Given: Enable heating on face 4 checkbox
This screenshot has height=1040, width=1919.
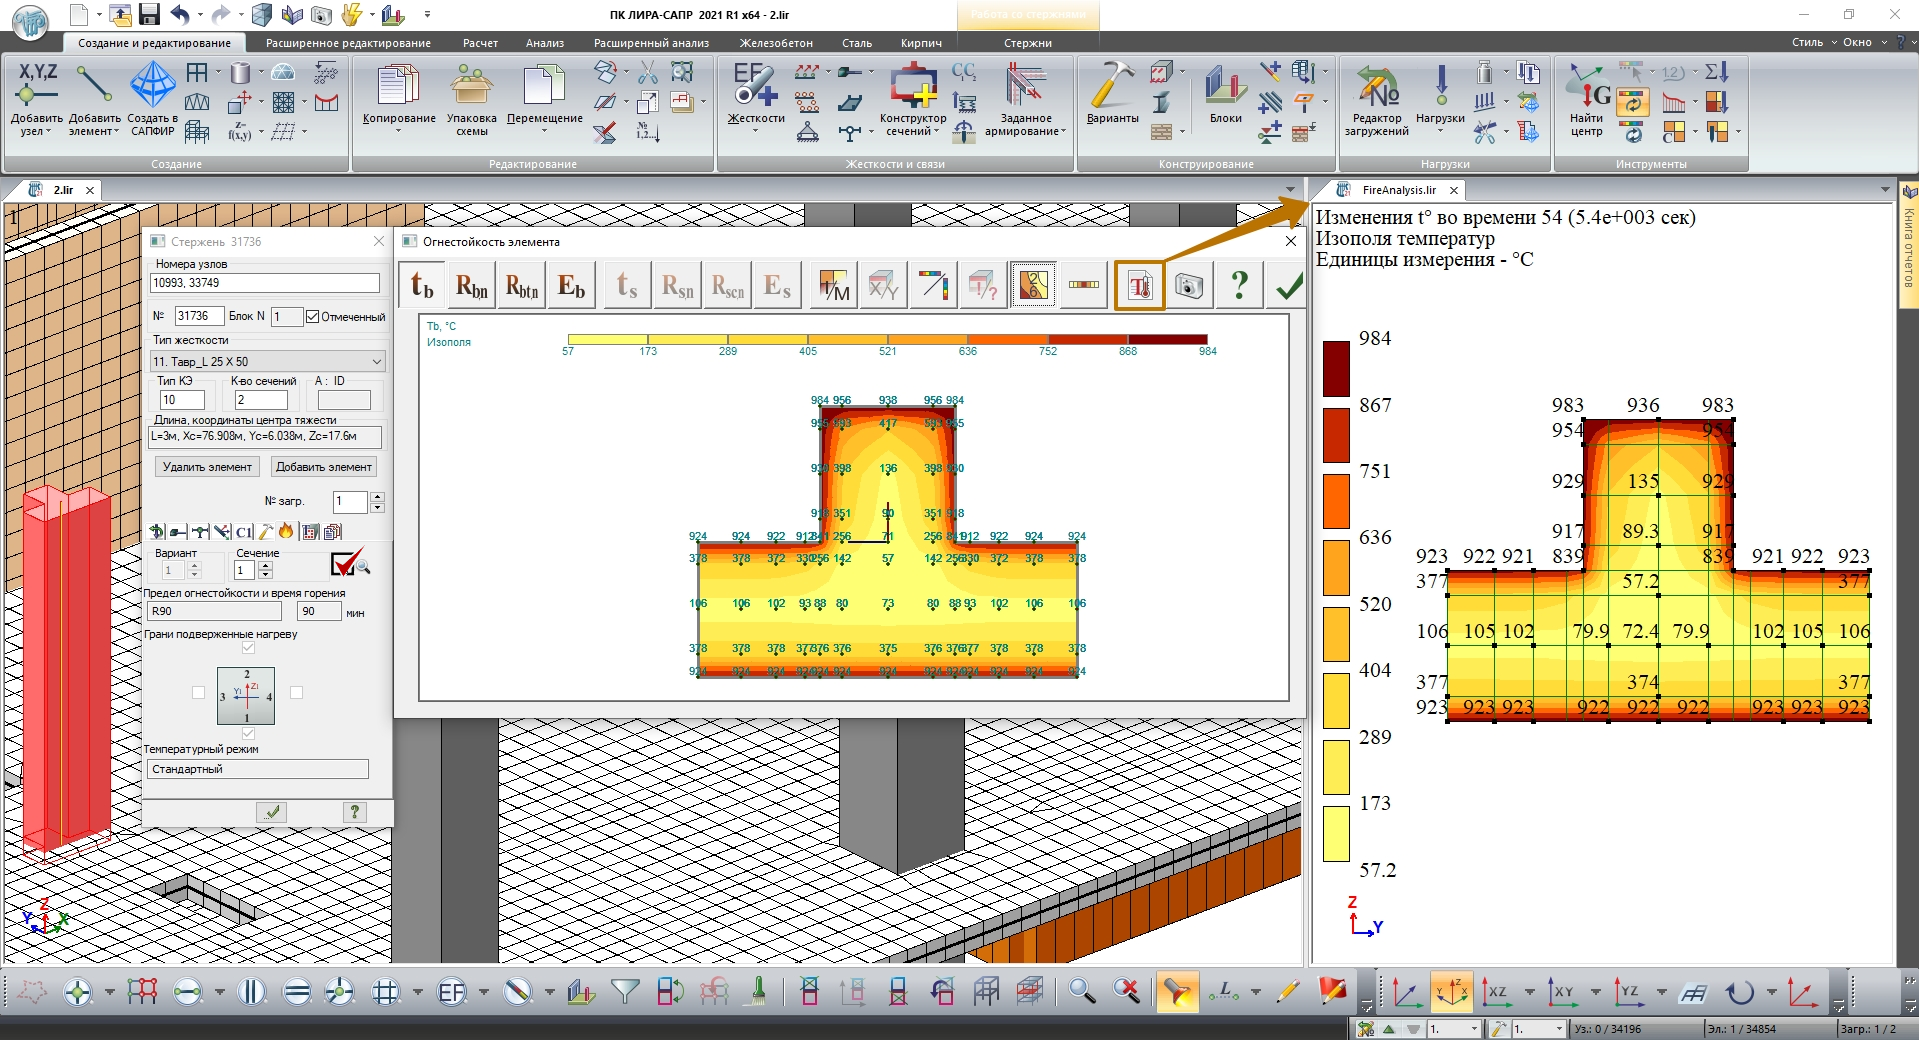Looking at the screenshot, I should [296, 692].
